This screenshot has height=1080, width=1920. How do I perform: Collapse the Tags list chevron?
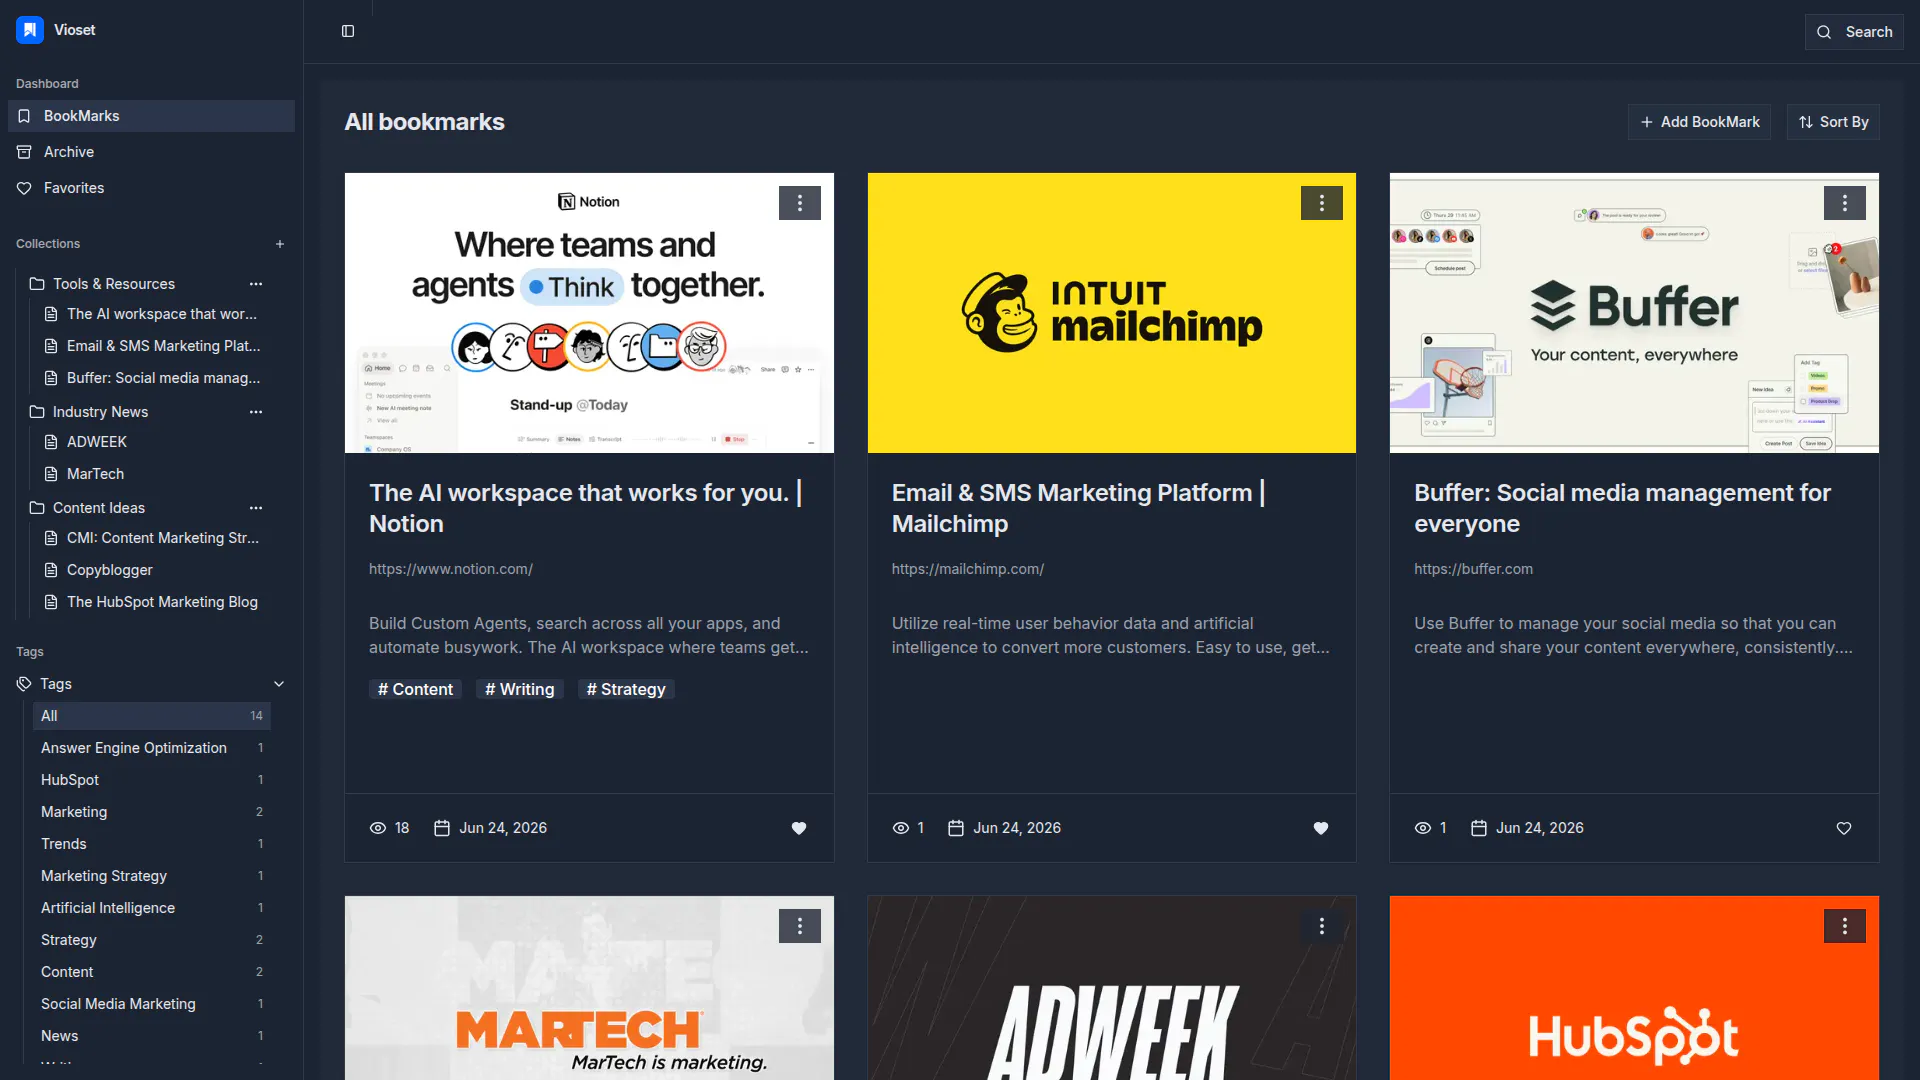pyautogui.click(x=279, y=684)
